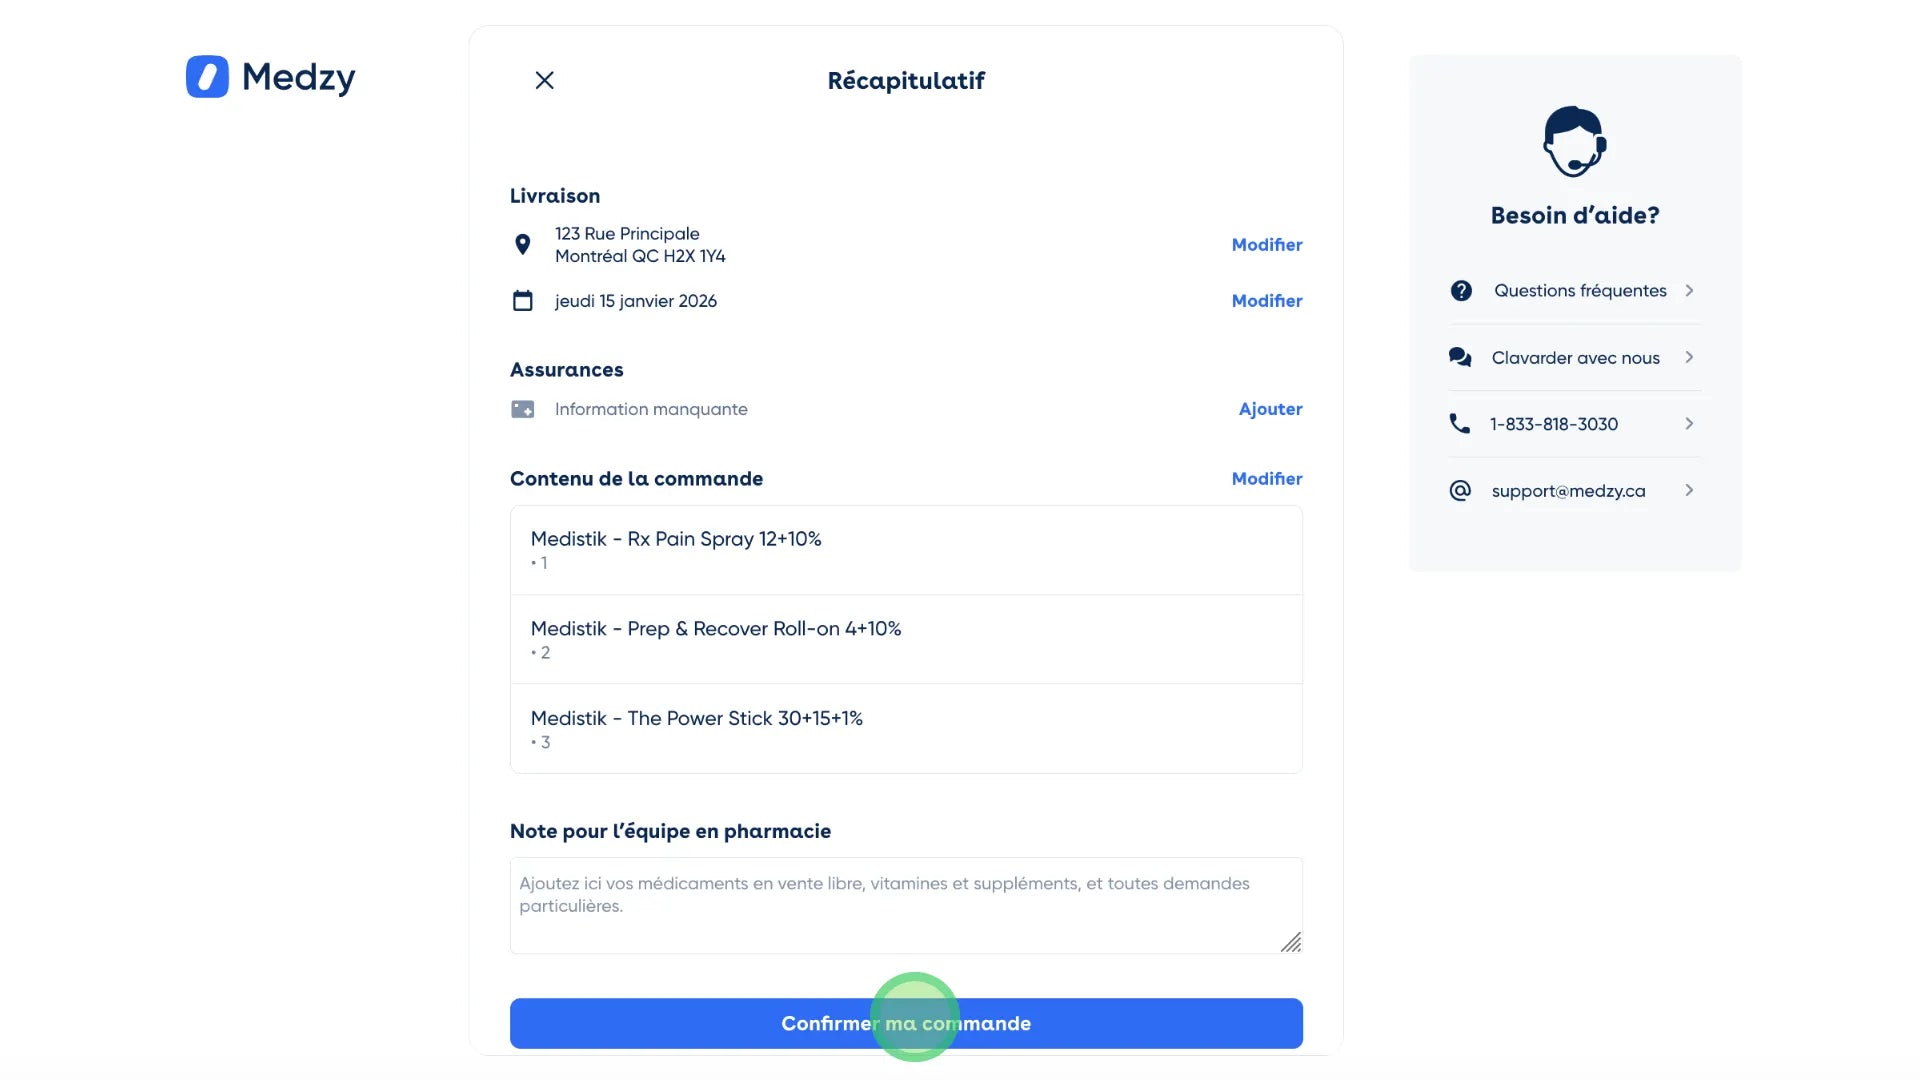The height and width of the screenshot is (1080, 1920).
Task: Click the Medzy logo icon
Action: coord(207,76)
